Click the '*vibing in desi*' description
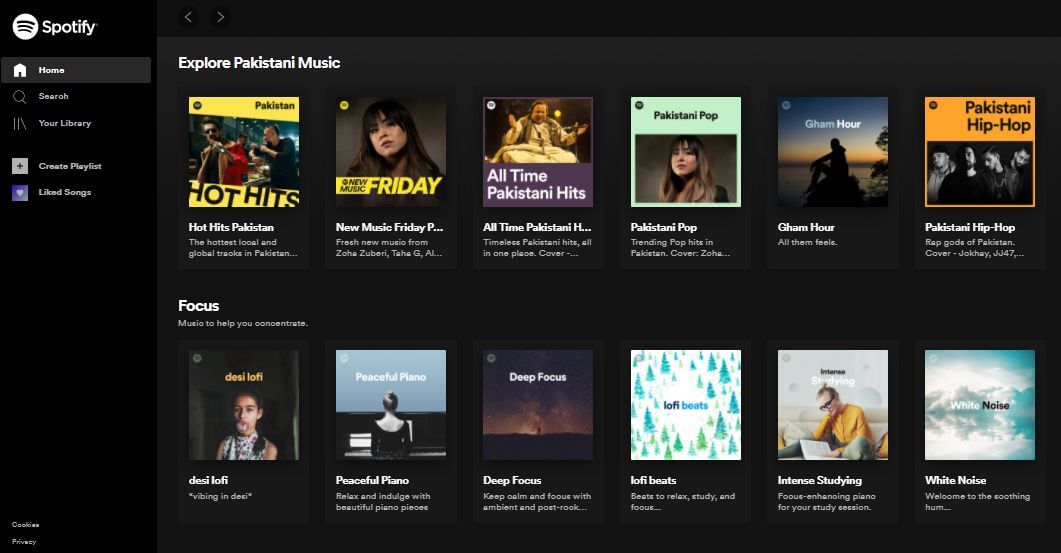This screenshot has height=553, width=1061. point(220,496)
